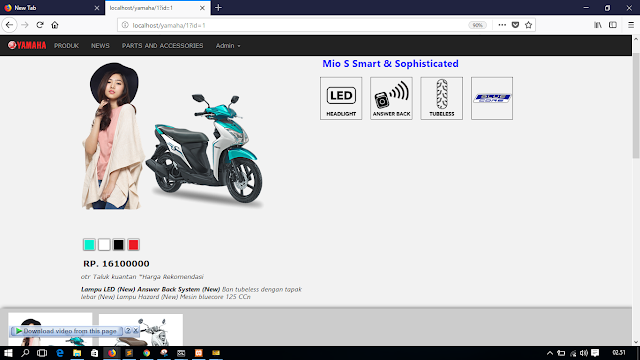
Task: Open the second scooter thumbnail at bottom
Action: point(141,330)
